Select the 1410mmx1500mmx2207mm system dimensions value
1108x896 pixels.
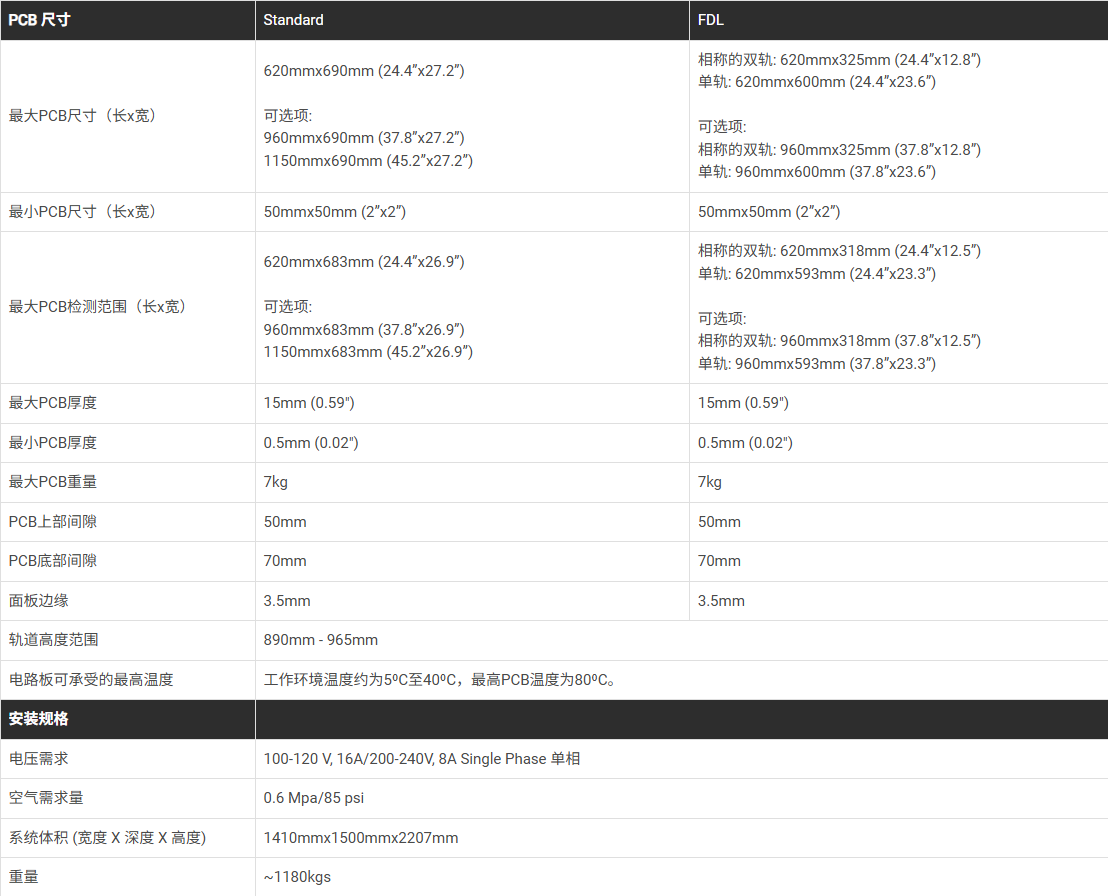point(361,838)
